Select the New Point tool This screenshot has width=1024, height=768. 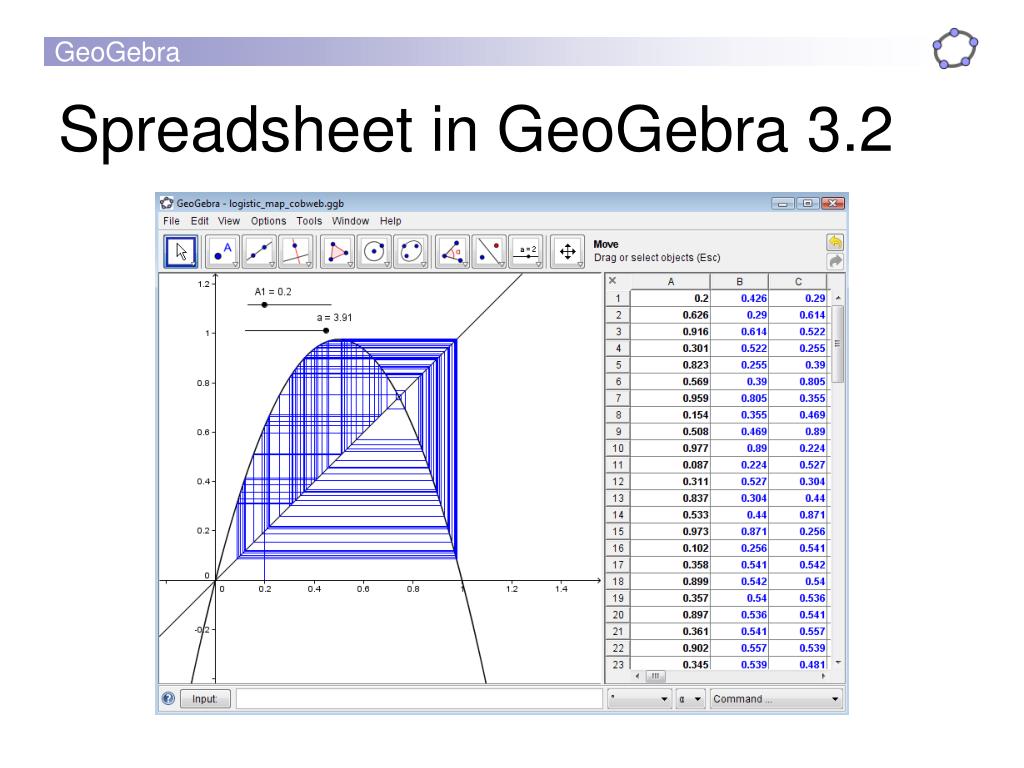point(222,251)
